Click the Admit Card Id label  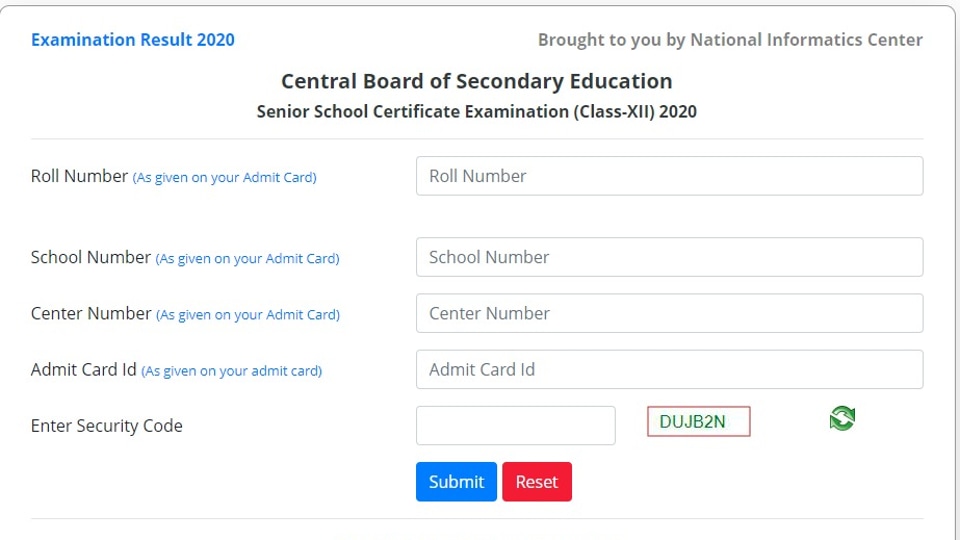83,370
